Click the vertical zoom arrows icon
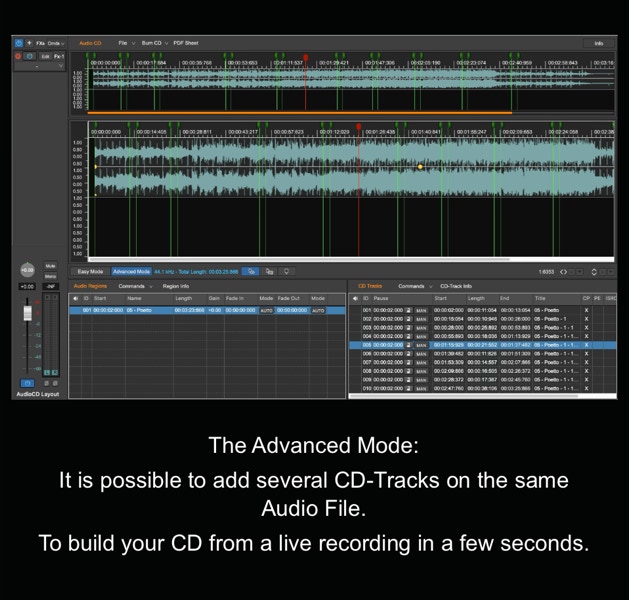Image resolution: width=629 pixels, height=600 pixels. [x=594, y=272]
